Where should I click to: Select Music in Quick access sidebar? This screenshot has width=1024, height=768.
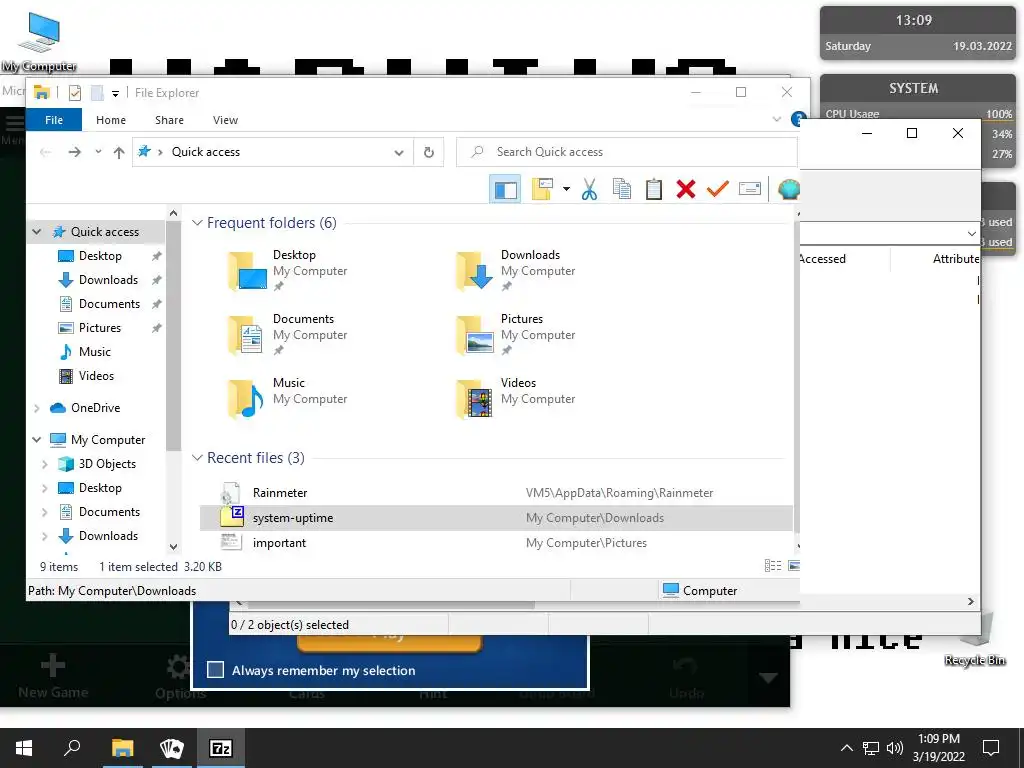click(95, 352)
